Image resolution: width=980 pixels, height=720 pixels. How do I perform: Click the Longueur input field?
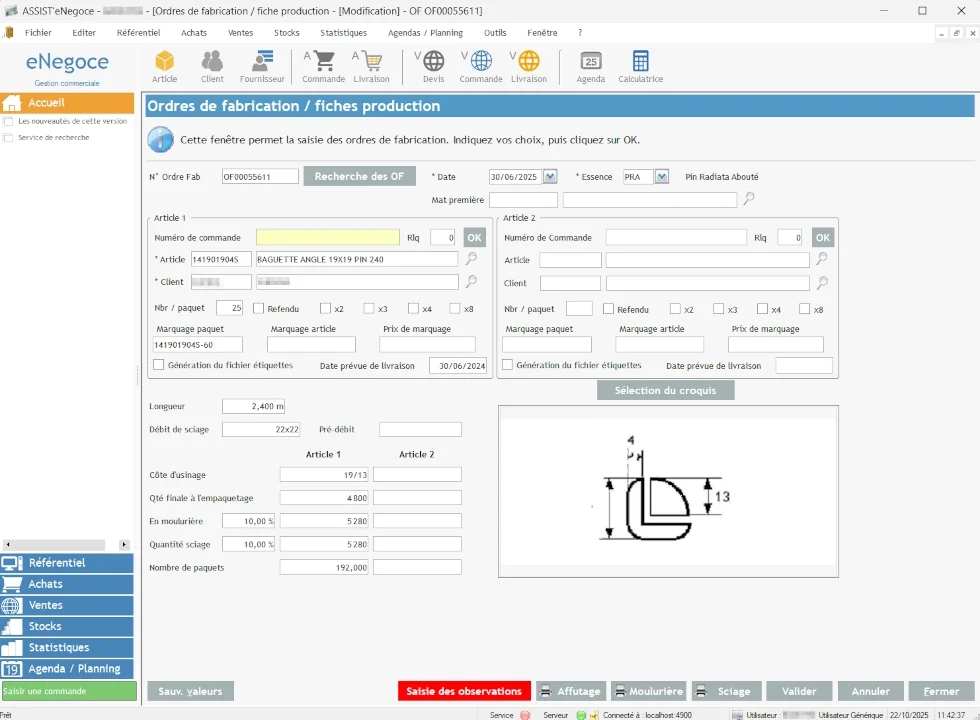[254, 406]
